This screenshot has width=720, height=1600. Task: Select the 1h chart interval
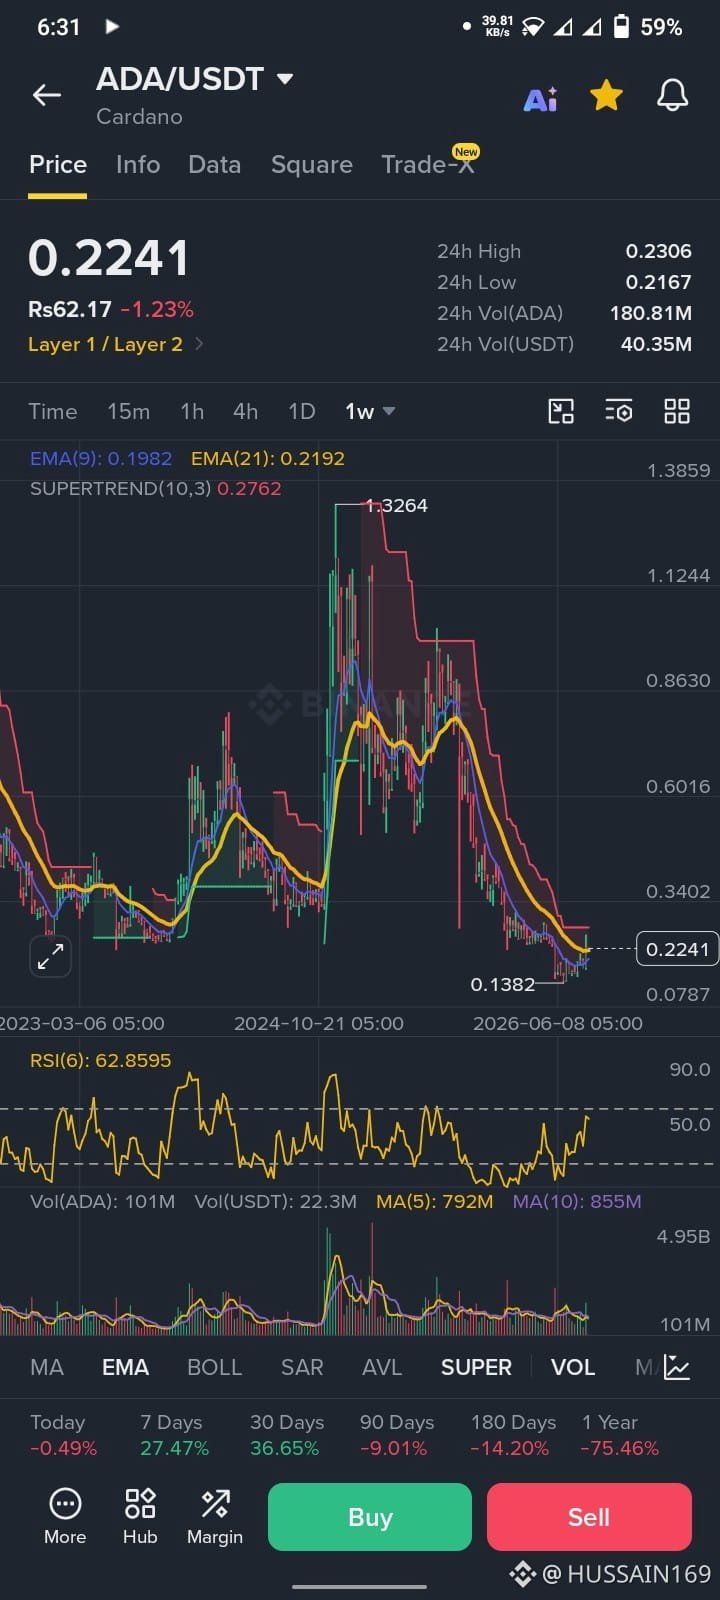click(192, 411)
